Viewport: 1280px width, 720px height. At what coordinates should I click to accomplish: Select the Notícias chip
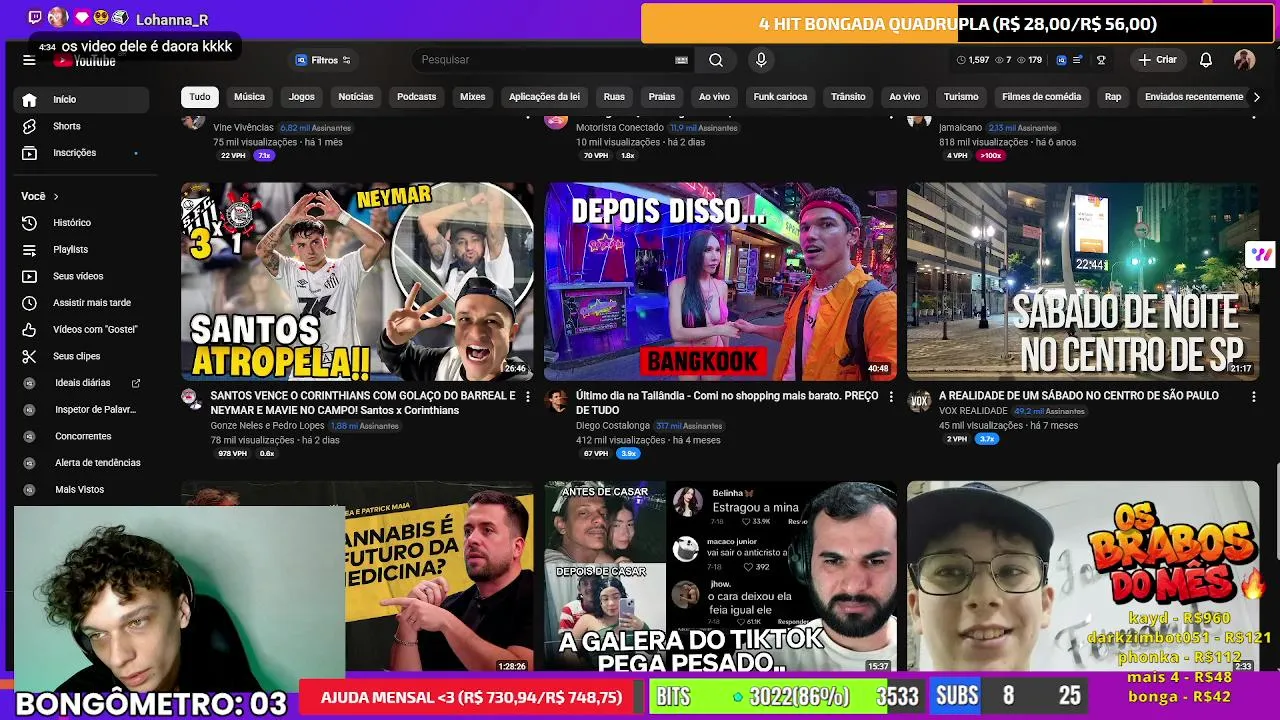[355, 97]
